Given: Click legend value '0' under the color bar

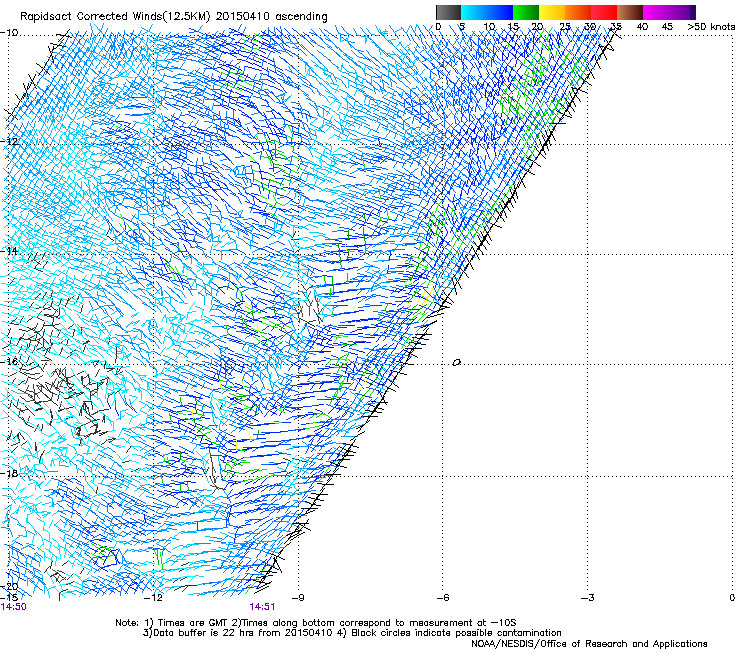Looking at the screenshot, I should [438, 27].
